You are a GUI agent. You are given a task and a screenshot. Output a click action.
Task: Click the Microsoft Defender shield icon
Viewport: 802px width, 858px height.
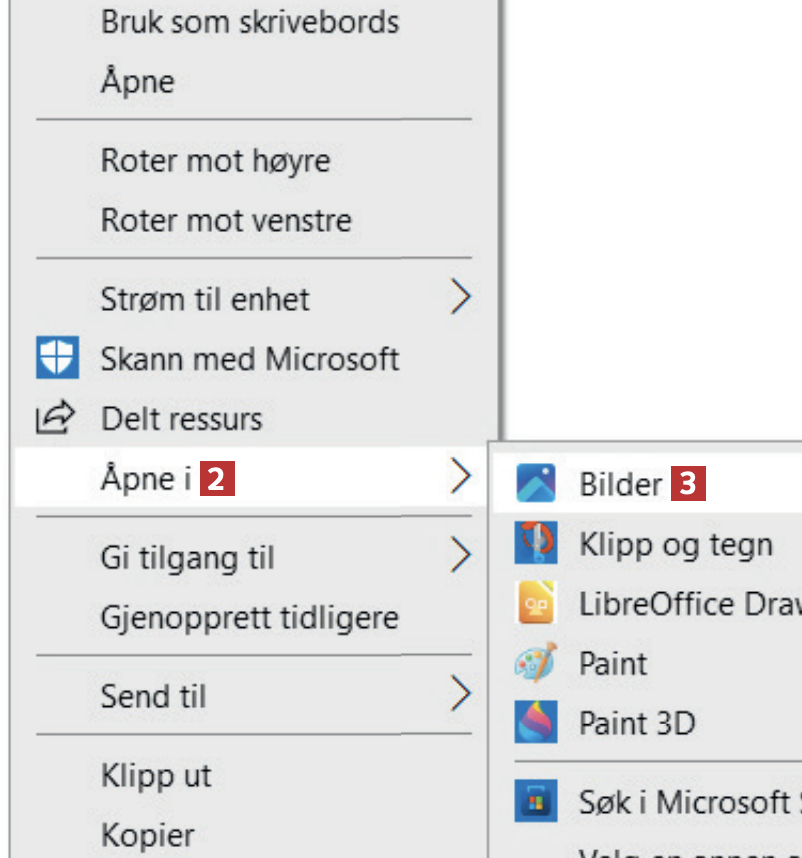57,358
